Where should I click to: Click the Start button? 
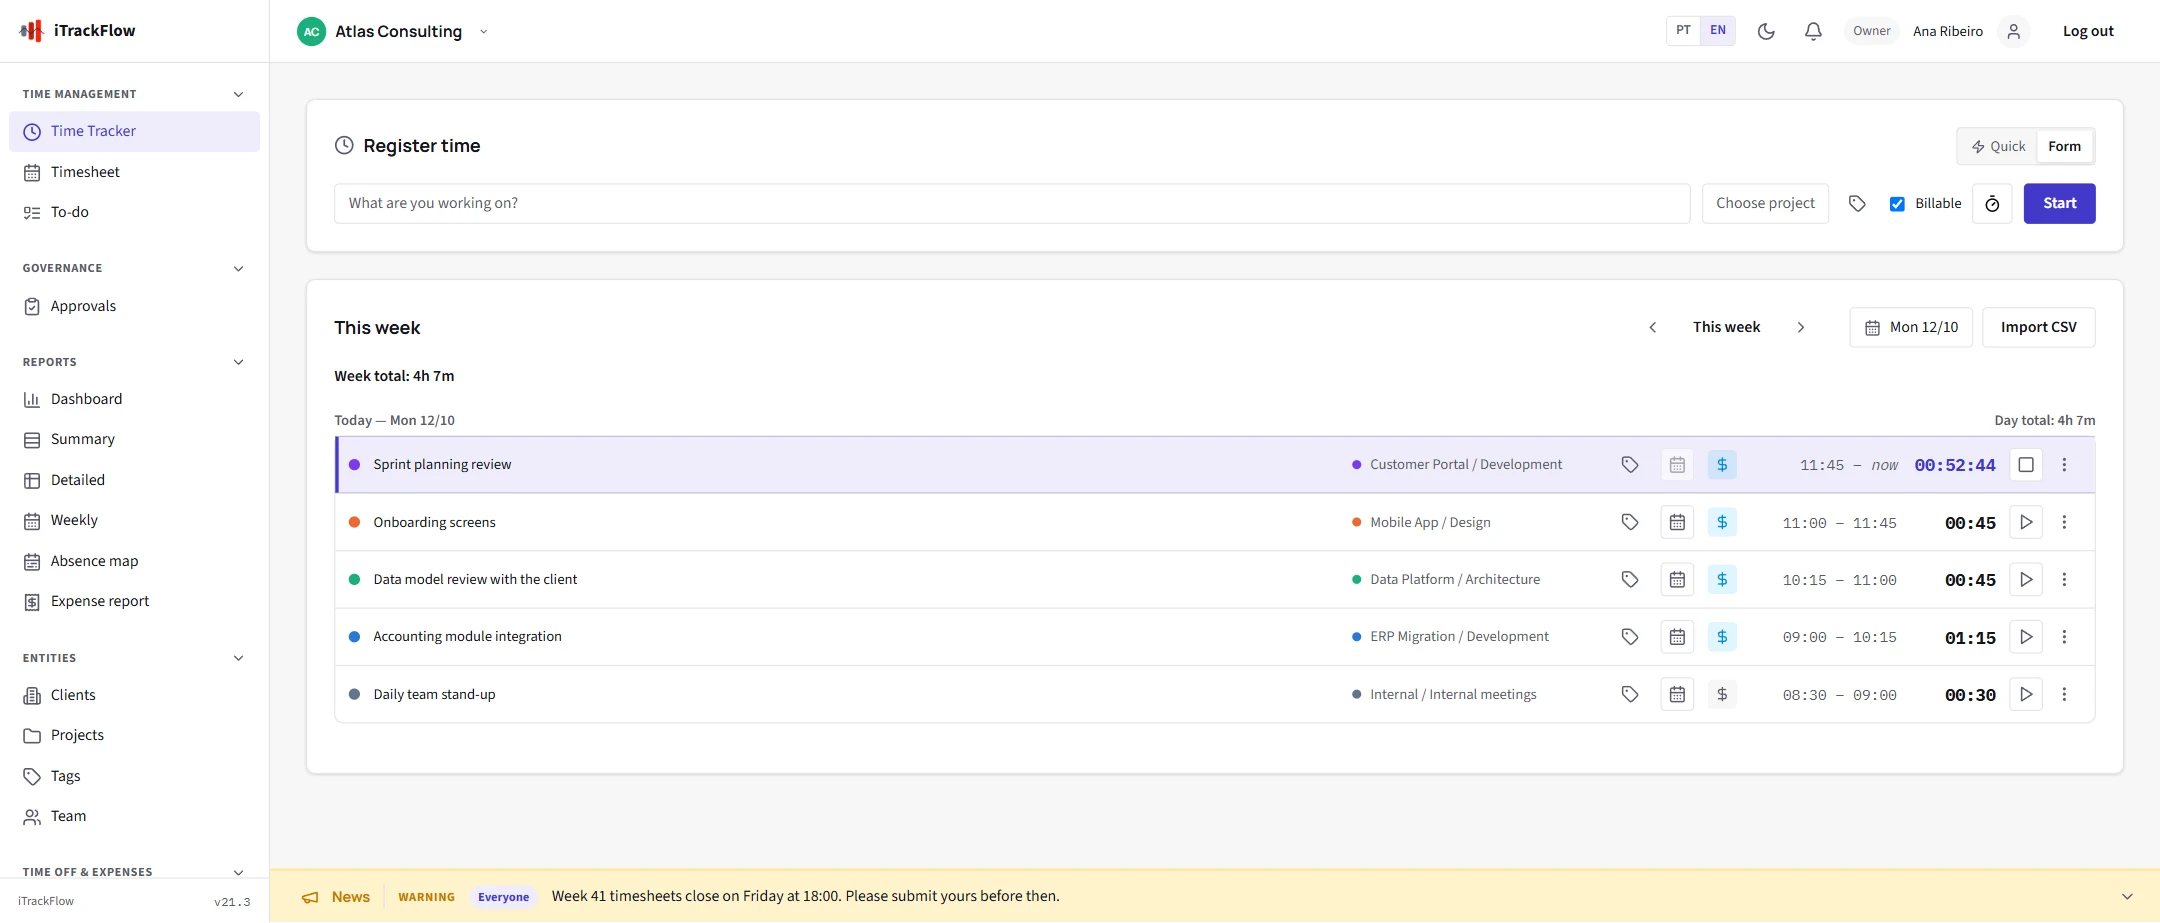pyautogui.click(x=2059, y=203)
